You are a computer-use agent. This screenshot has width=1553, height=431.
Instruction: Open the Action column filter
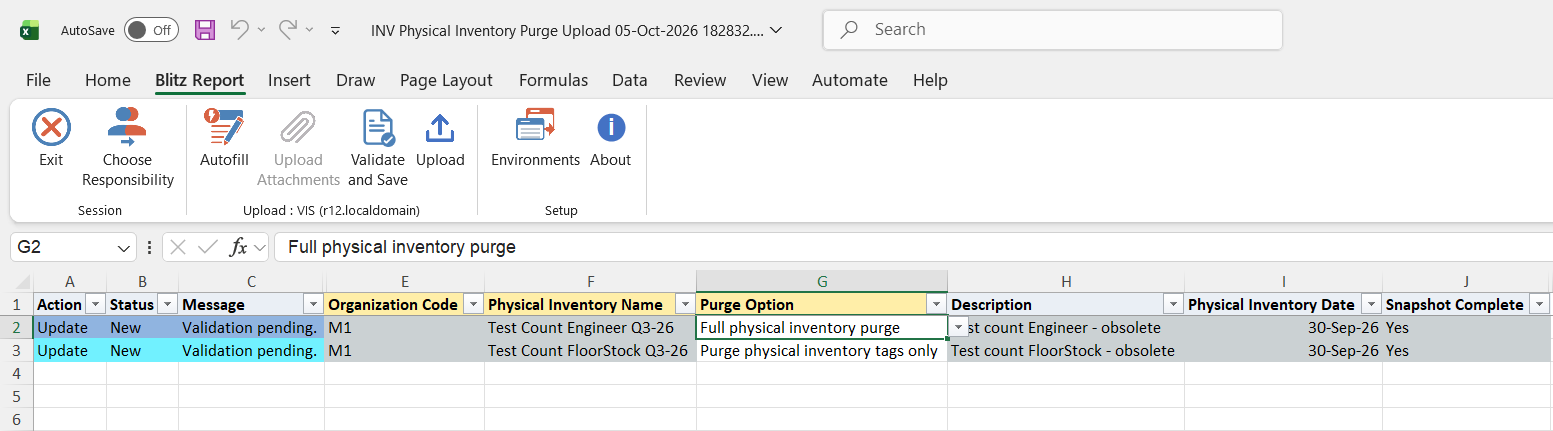pos(95,304)
